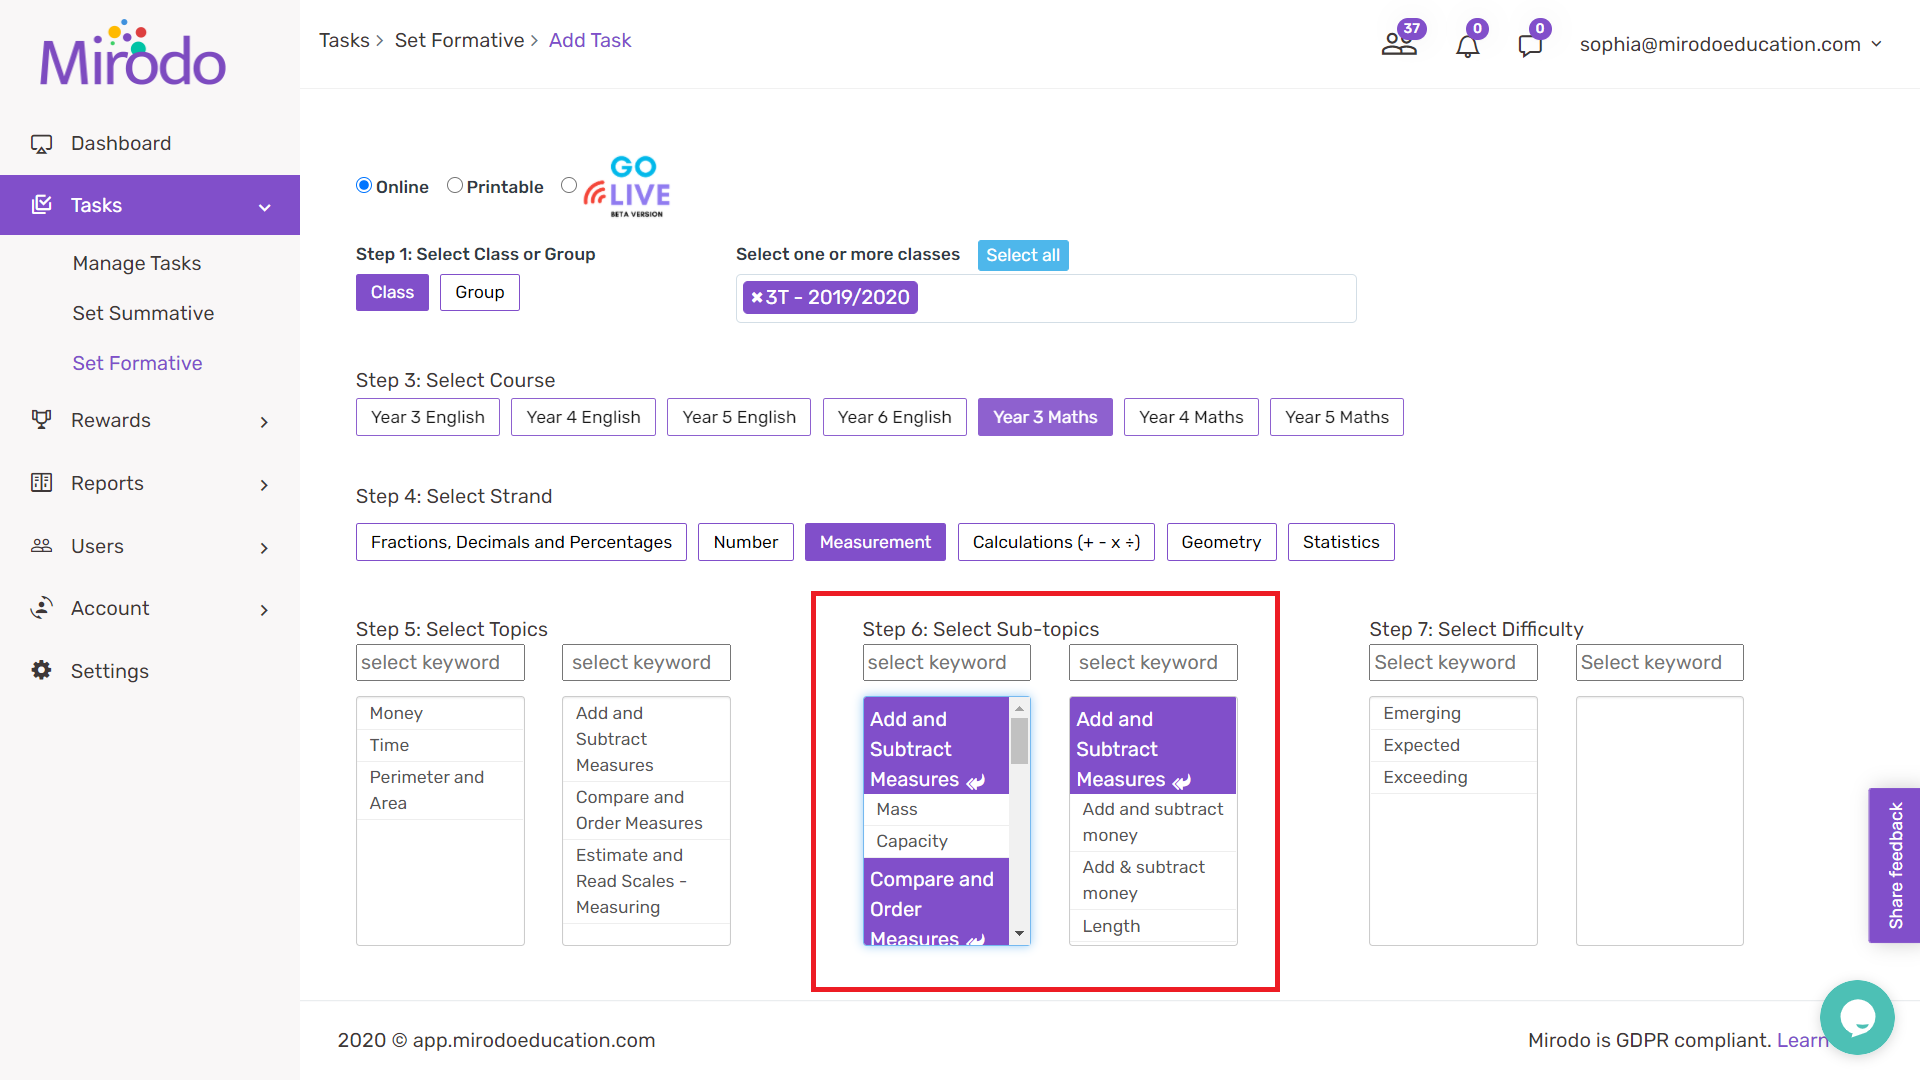Open the notifications bell icon
Image resolution: width=1920 pixels, height=1080 pixels.
[1467, 46]
